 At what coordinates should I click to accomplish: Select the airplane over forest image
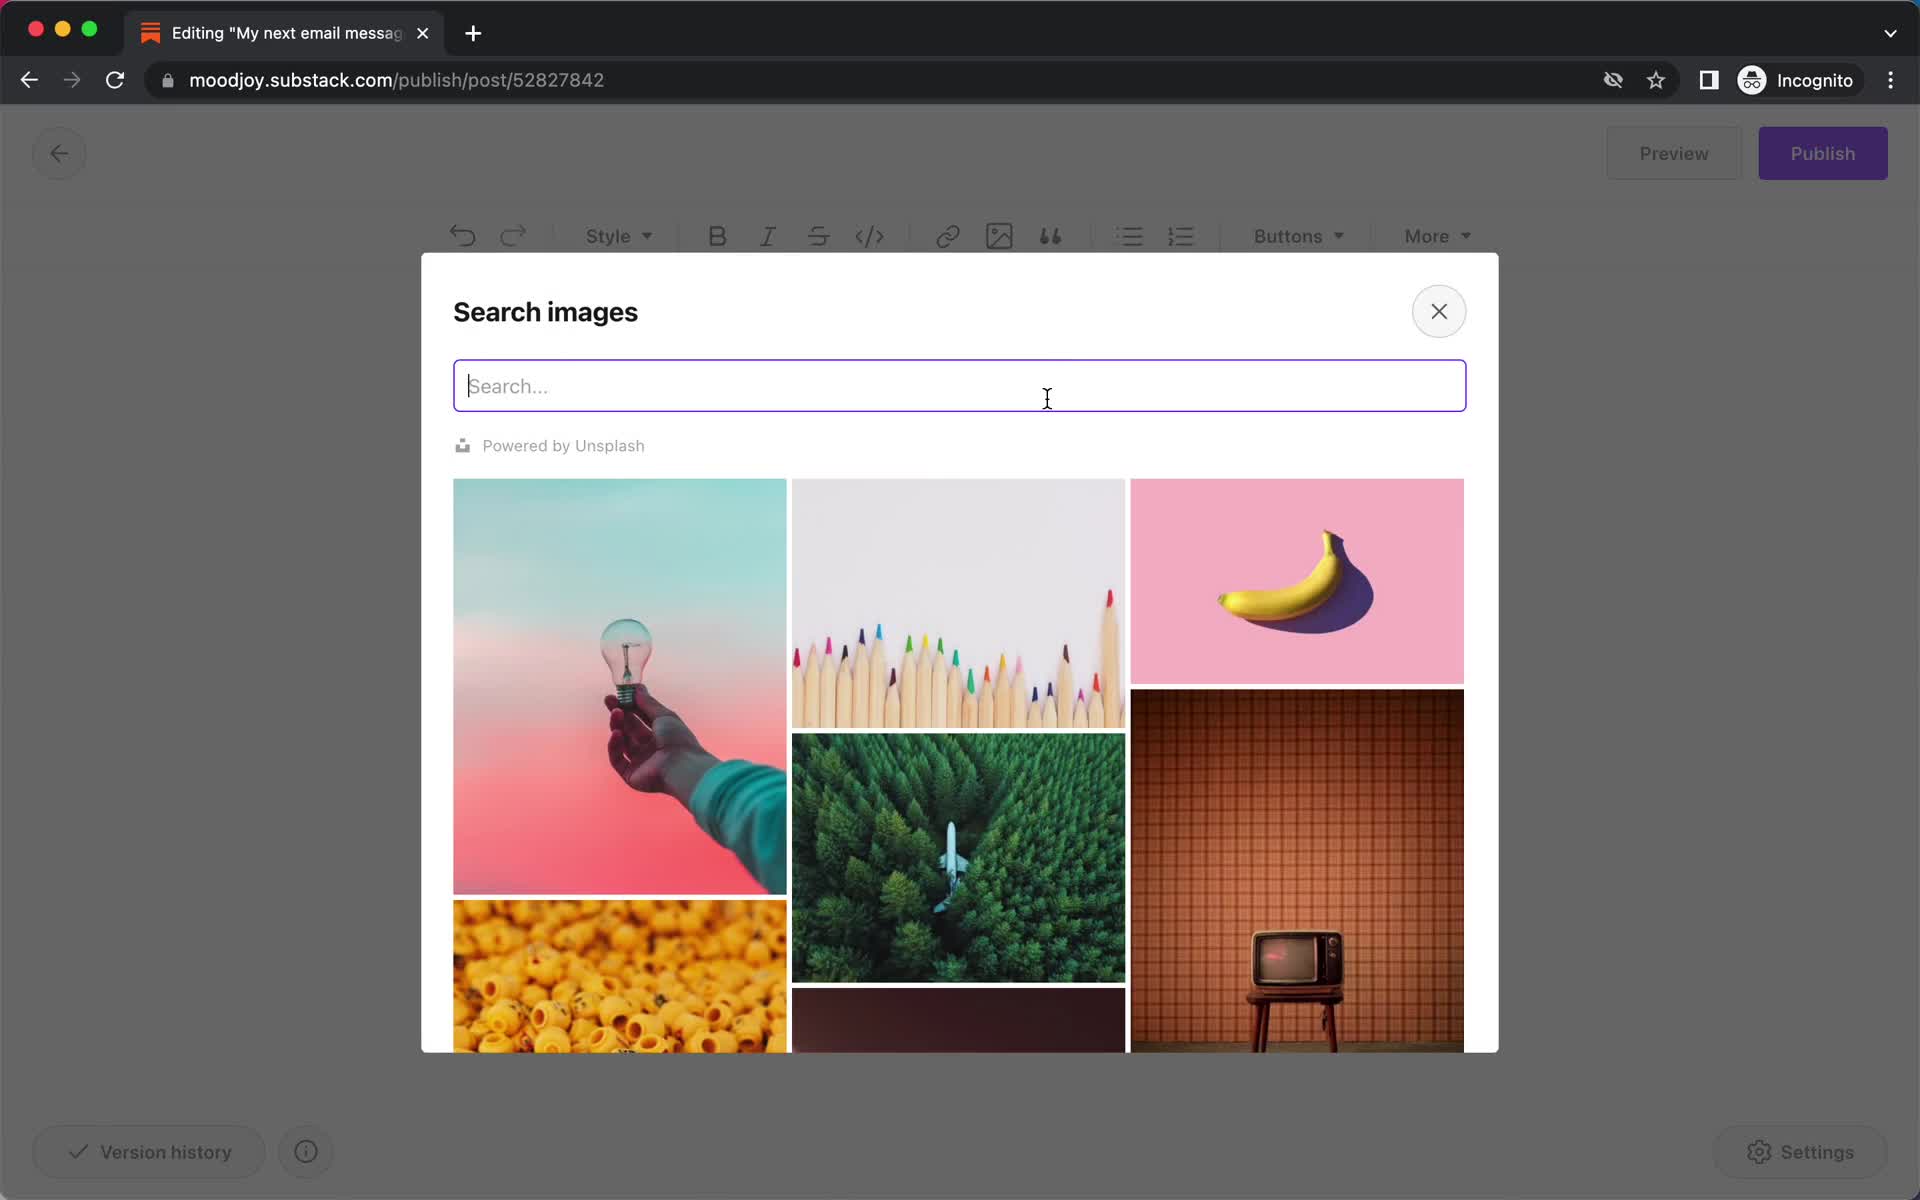pos(958,858)
